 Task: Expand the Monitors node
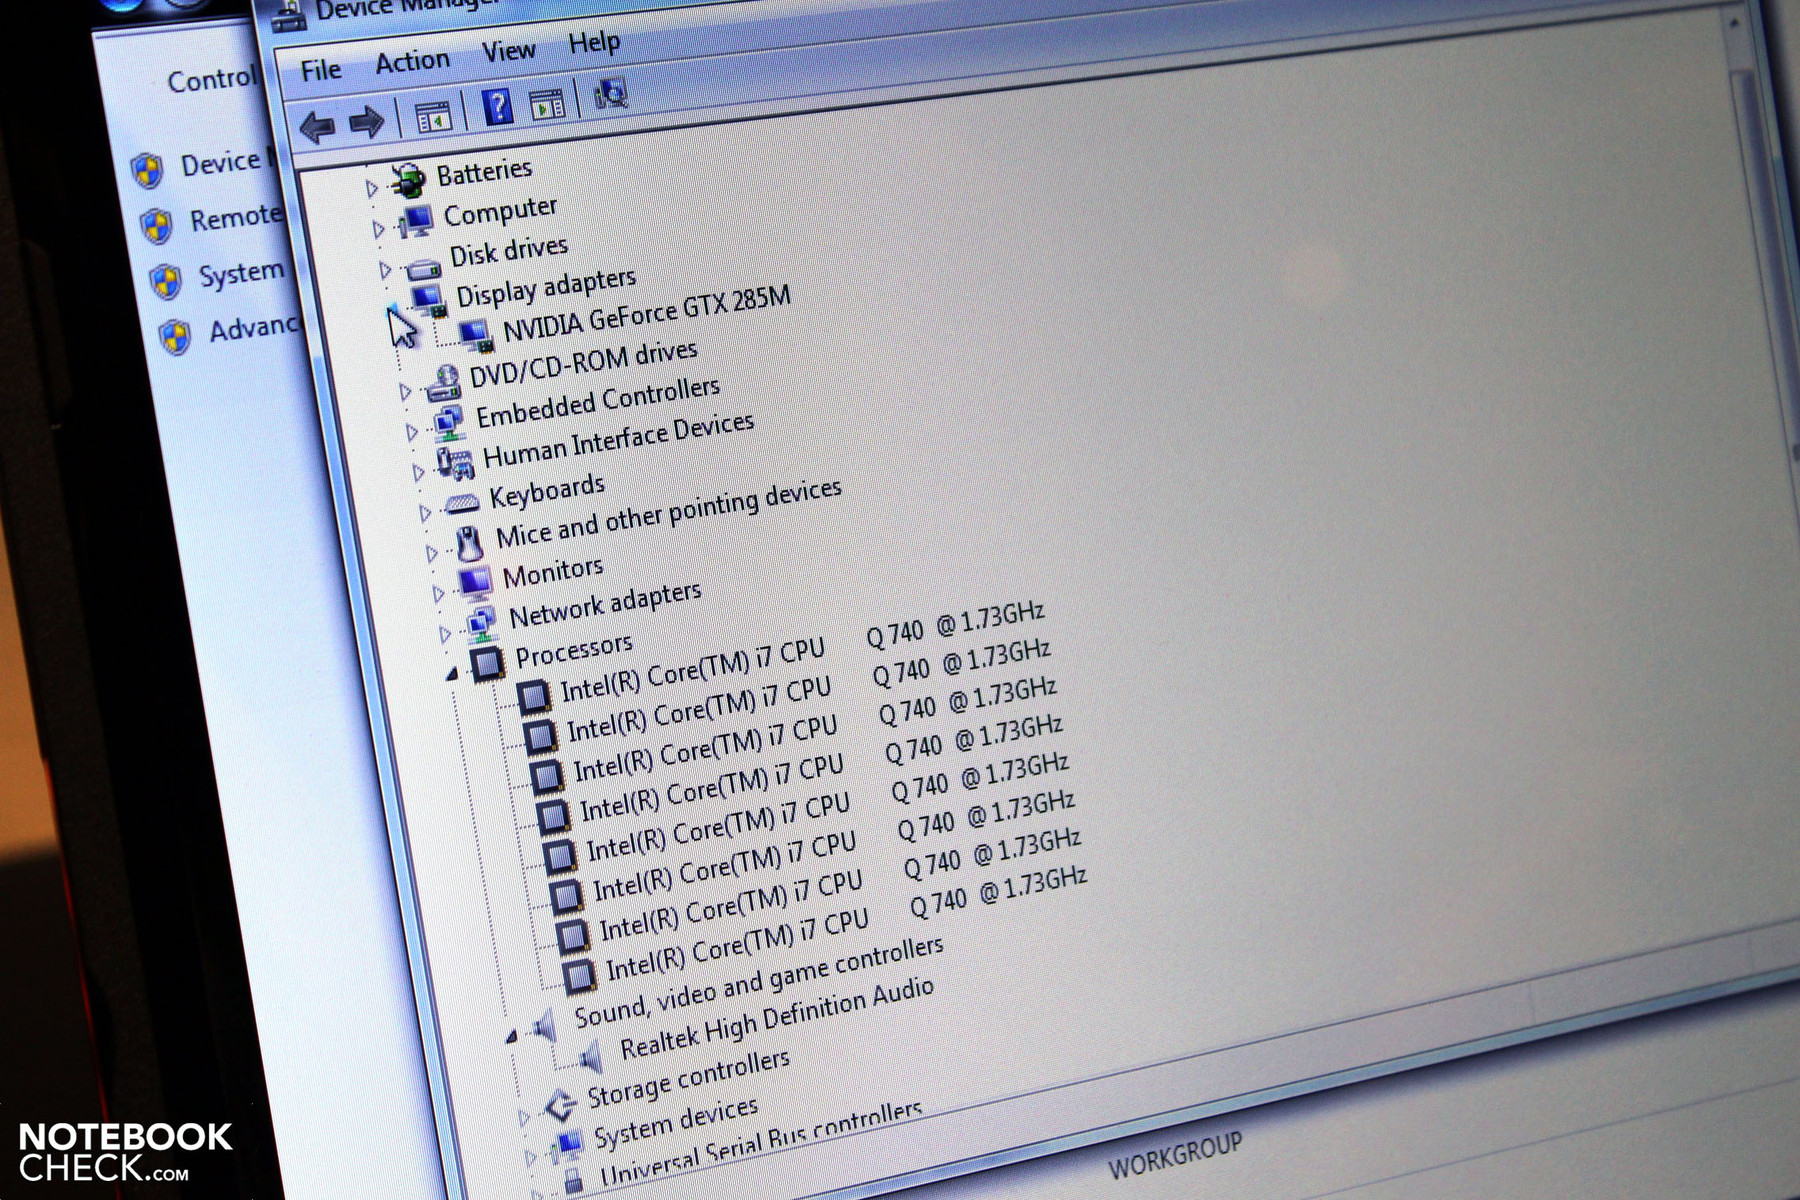(x=440, y=593)
